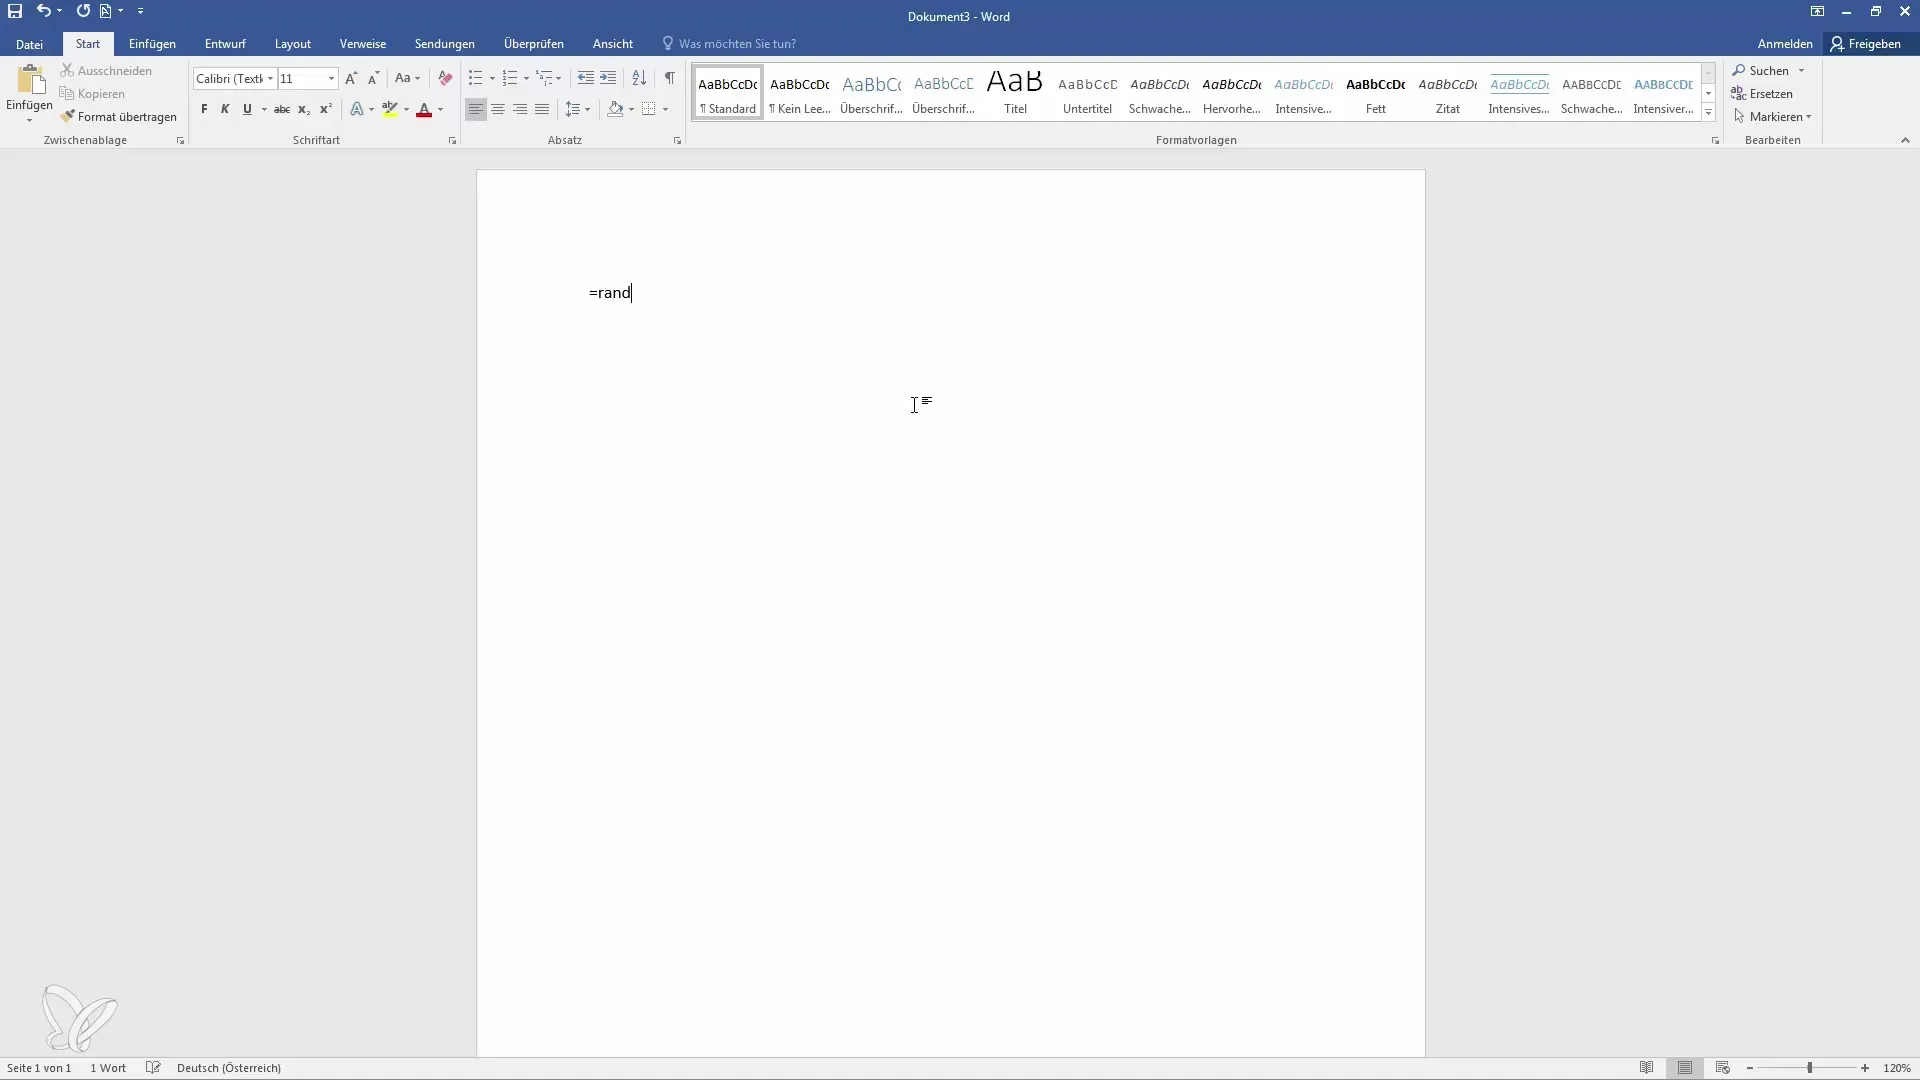The width and height of the screenshot is (1920, 1080).
Task: Switch to the Verweise tab
Action: pyautogui.click(x=363, y=44)
